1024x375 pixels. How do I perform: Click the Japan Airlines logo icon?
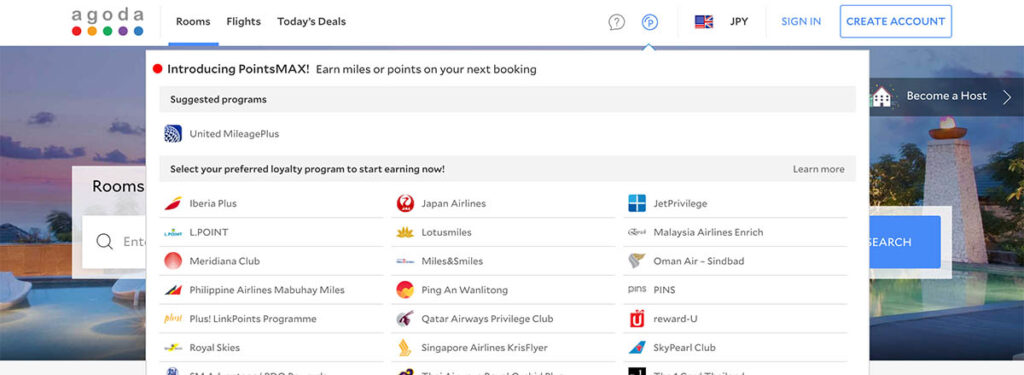405,204
